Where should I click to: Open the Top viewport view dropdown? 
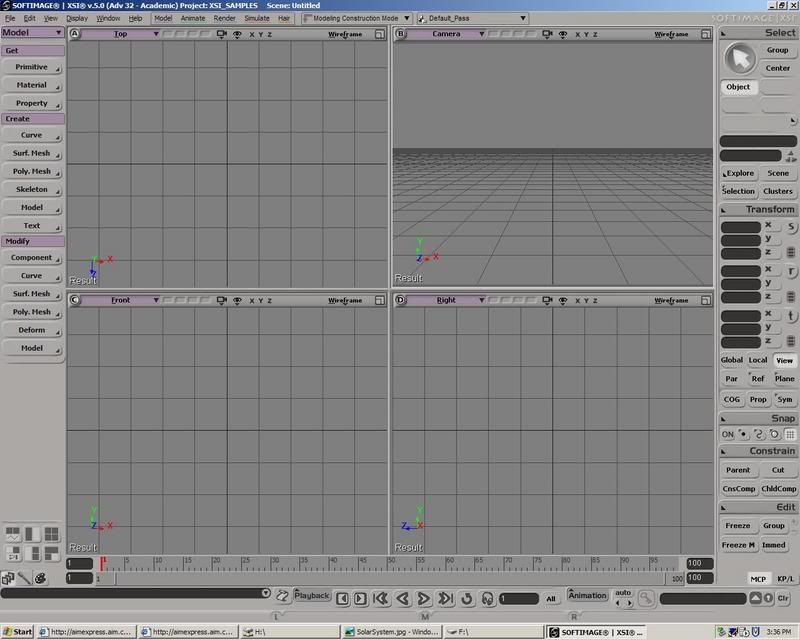click(x=120, y=34)
